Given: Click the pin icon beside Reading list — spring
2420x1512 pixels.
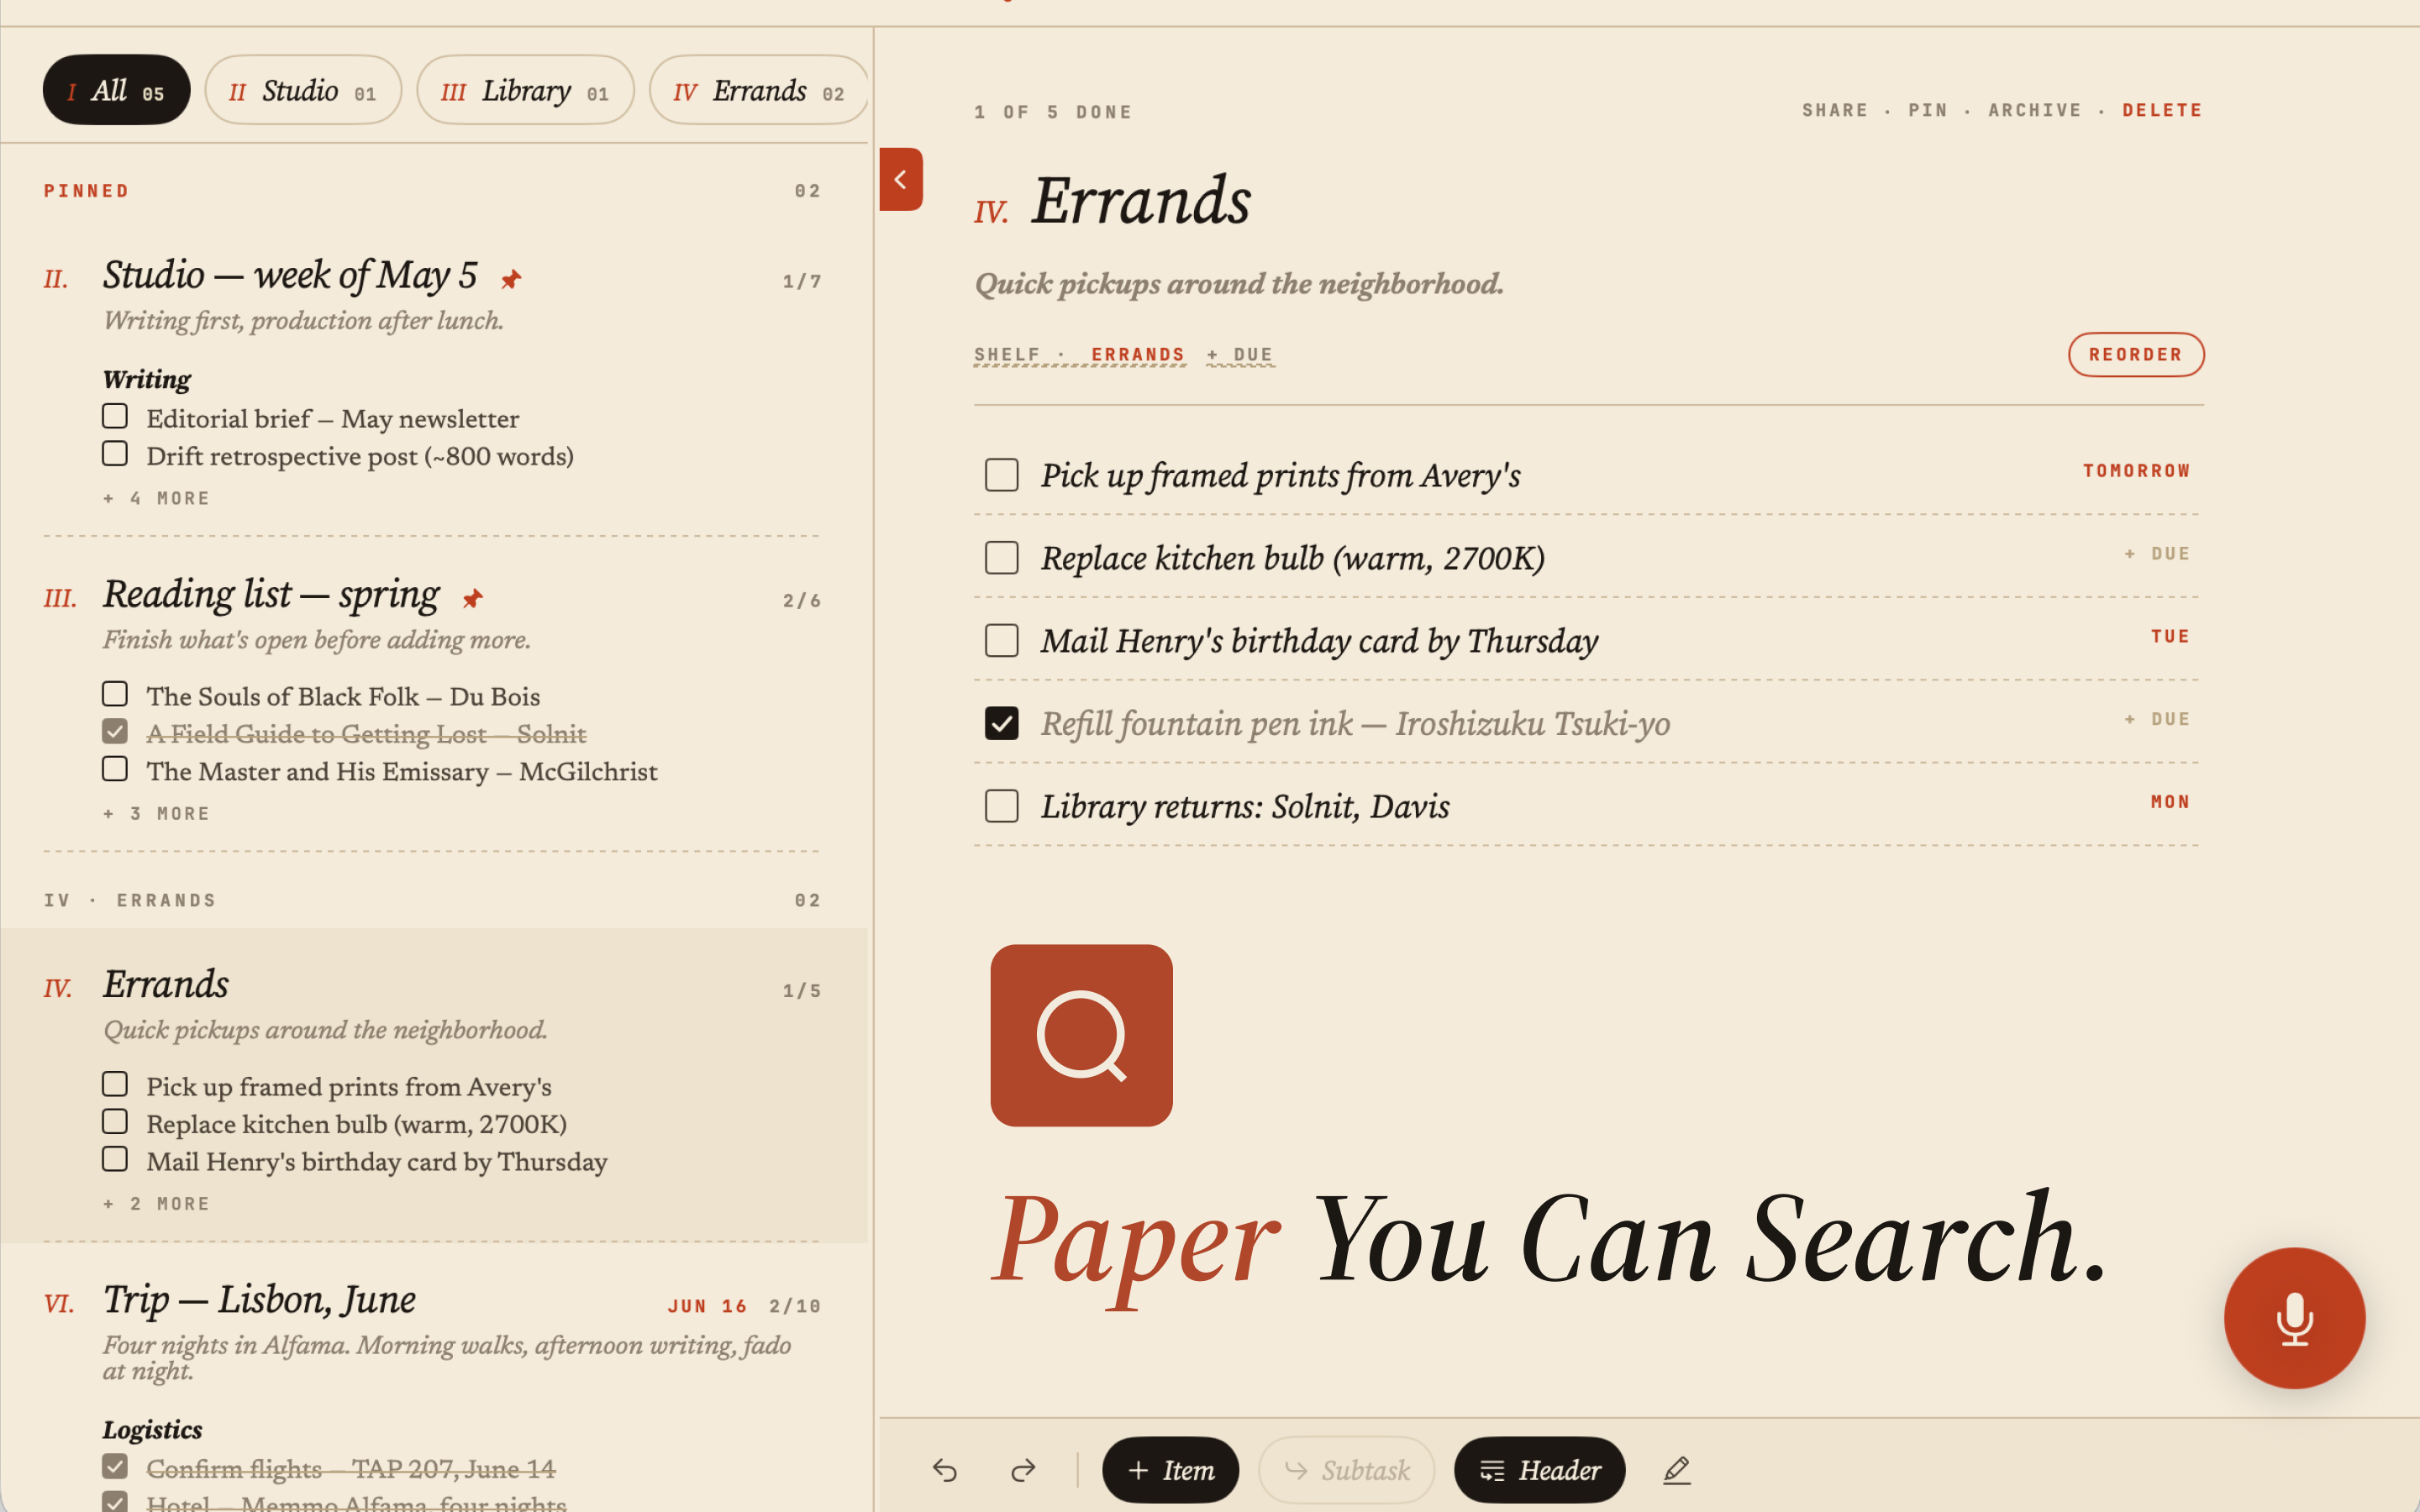Looking at the screenshot, I should coord(472,598).
